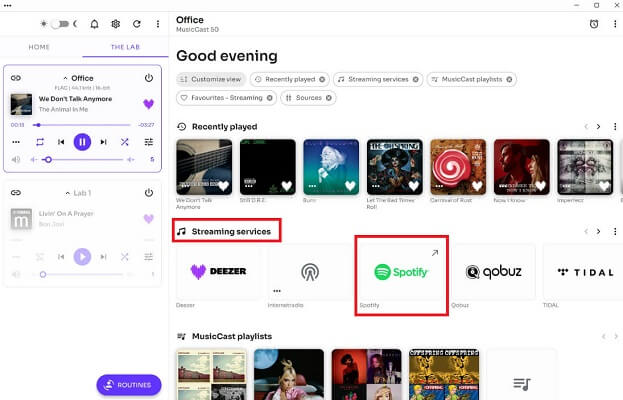Screen dimensions: 623x400
Task: Decrease Office volume one step
Action: click(33, 160)
